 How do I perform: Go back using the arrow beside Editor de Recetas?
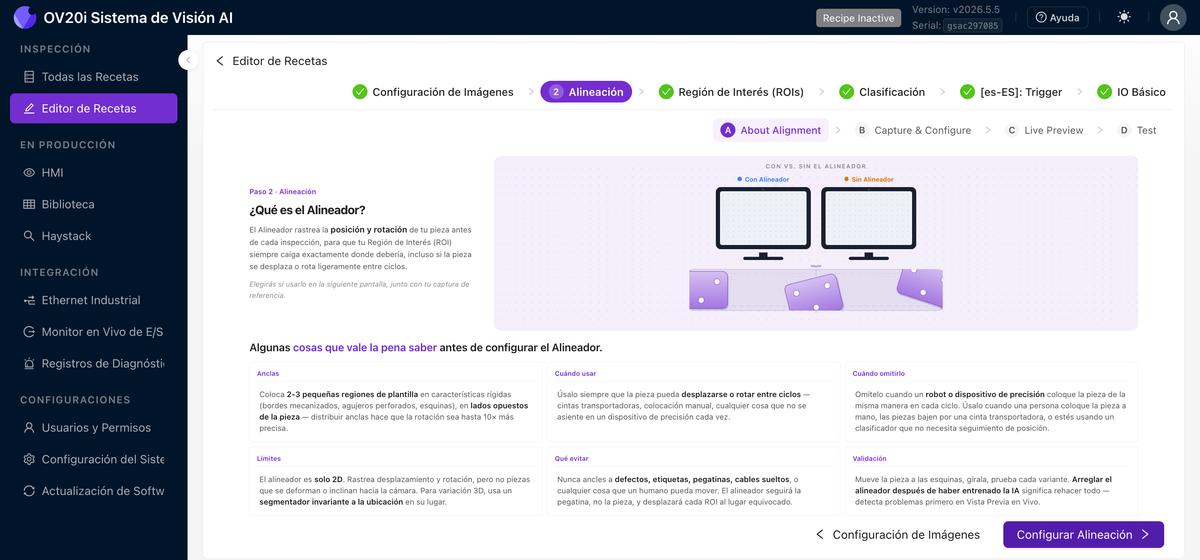[x=220, y=61]
